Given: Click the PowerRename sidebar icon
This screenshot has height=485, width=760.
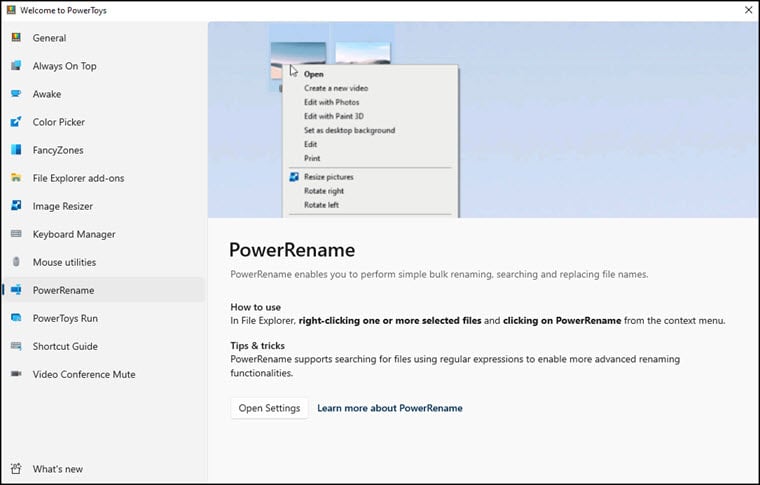Looking at the screenshot, I should point(16,290).
